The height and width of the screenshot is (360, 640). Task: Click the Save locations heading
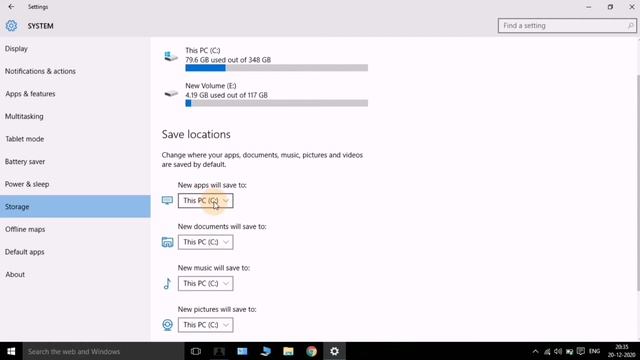coord(196,134)
